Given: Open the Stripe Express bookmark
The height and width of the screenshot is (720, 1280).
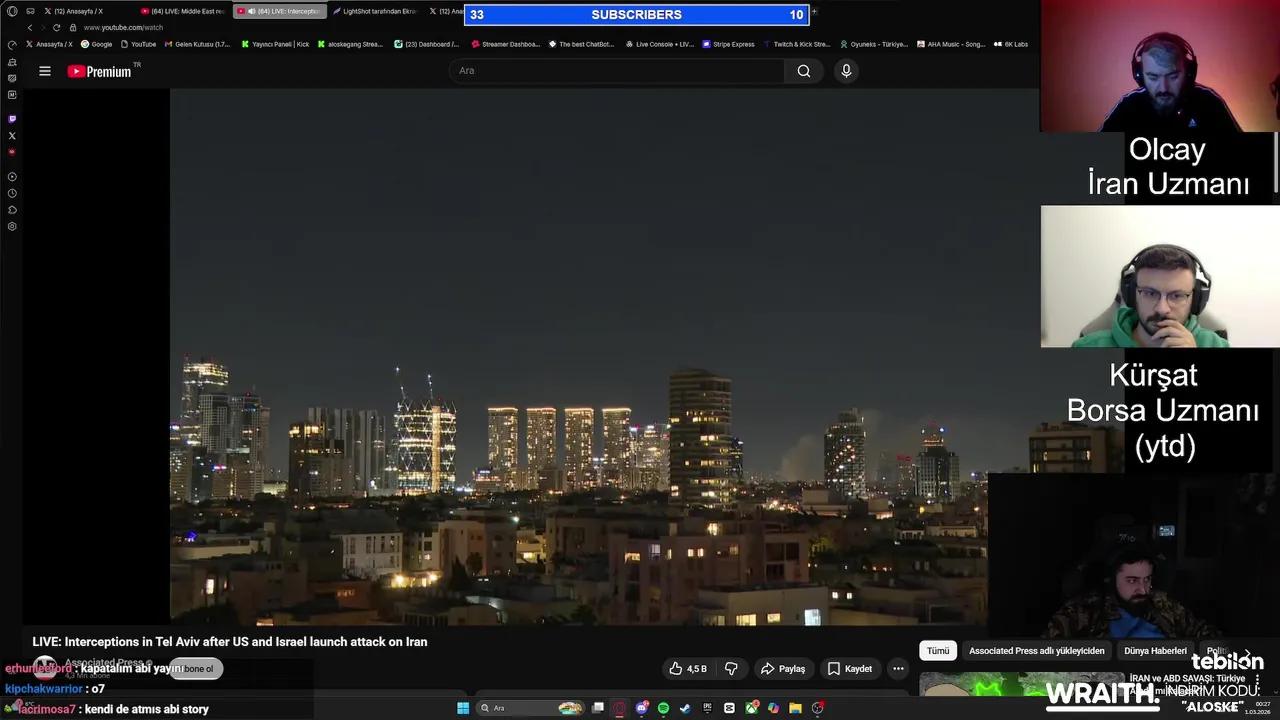Looking at the screenshot, I should click(x=728, y=44).
